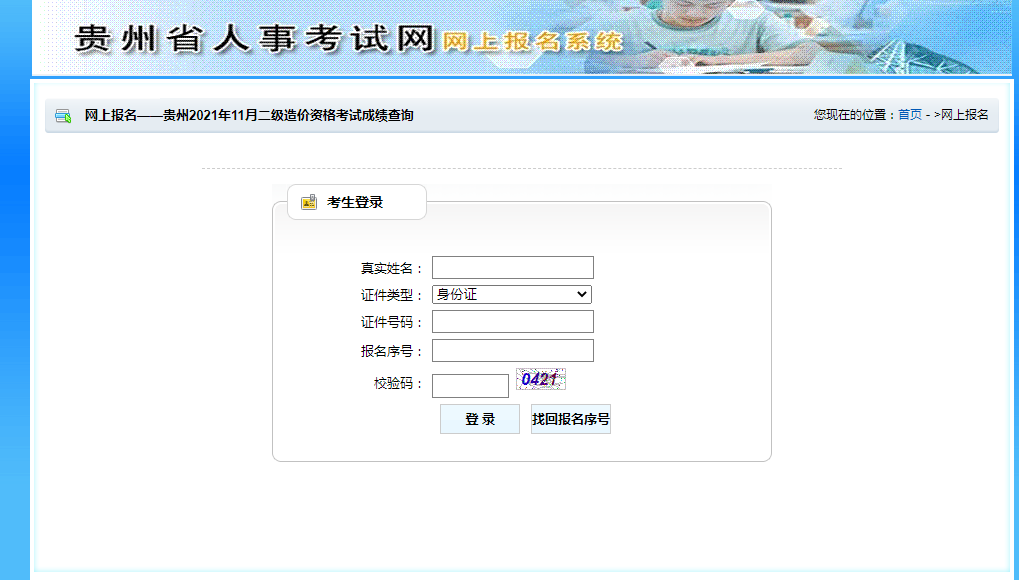Image resolution: width=1019 pixels, height=580 pixels.
Task: Click inside the 真实姓名 input box
Action: [x=511, y=267]
